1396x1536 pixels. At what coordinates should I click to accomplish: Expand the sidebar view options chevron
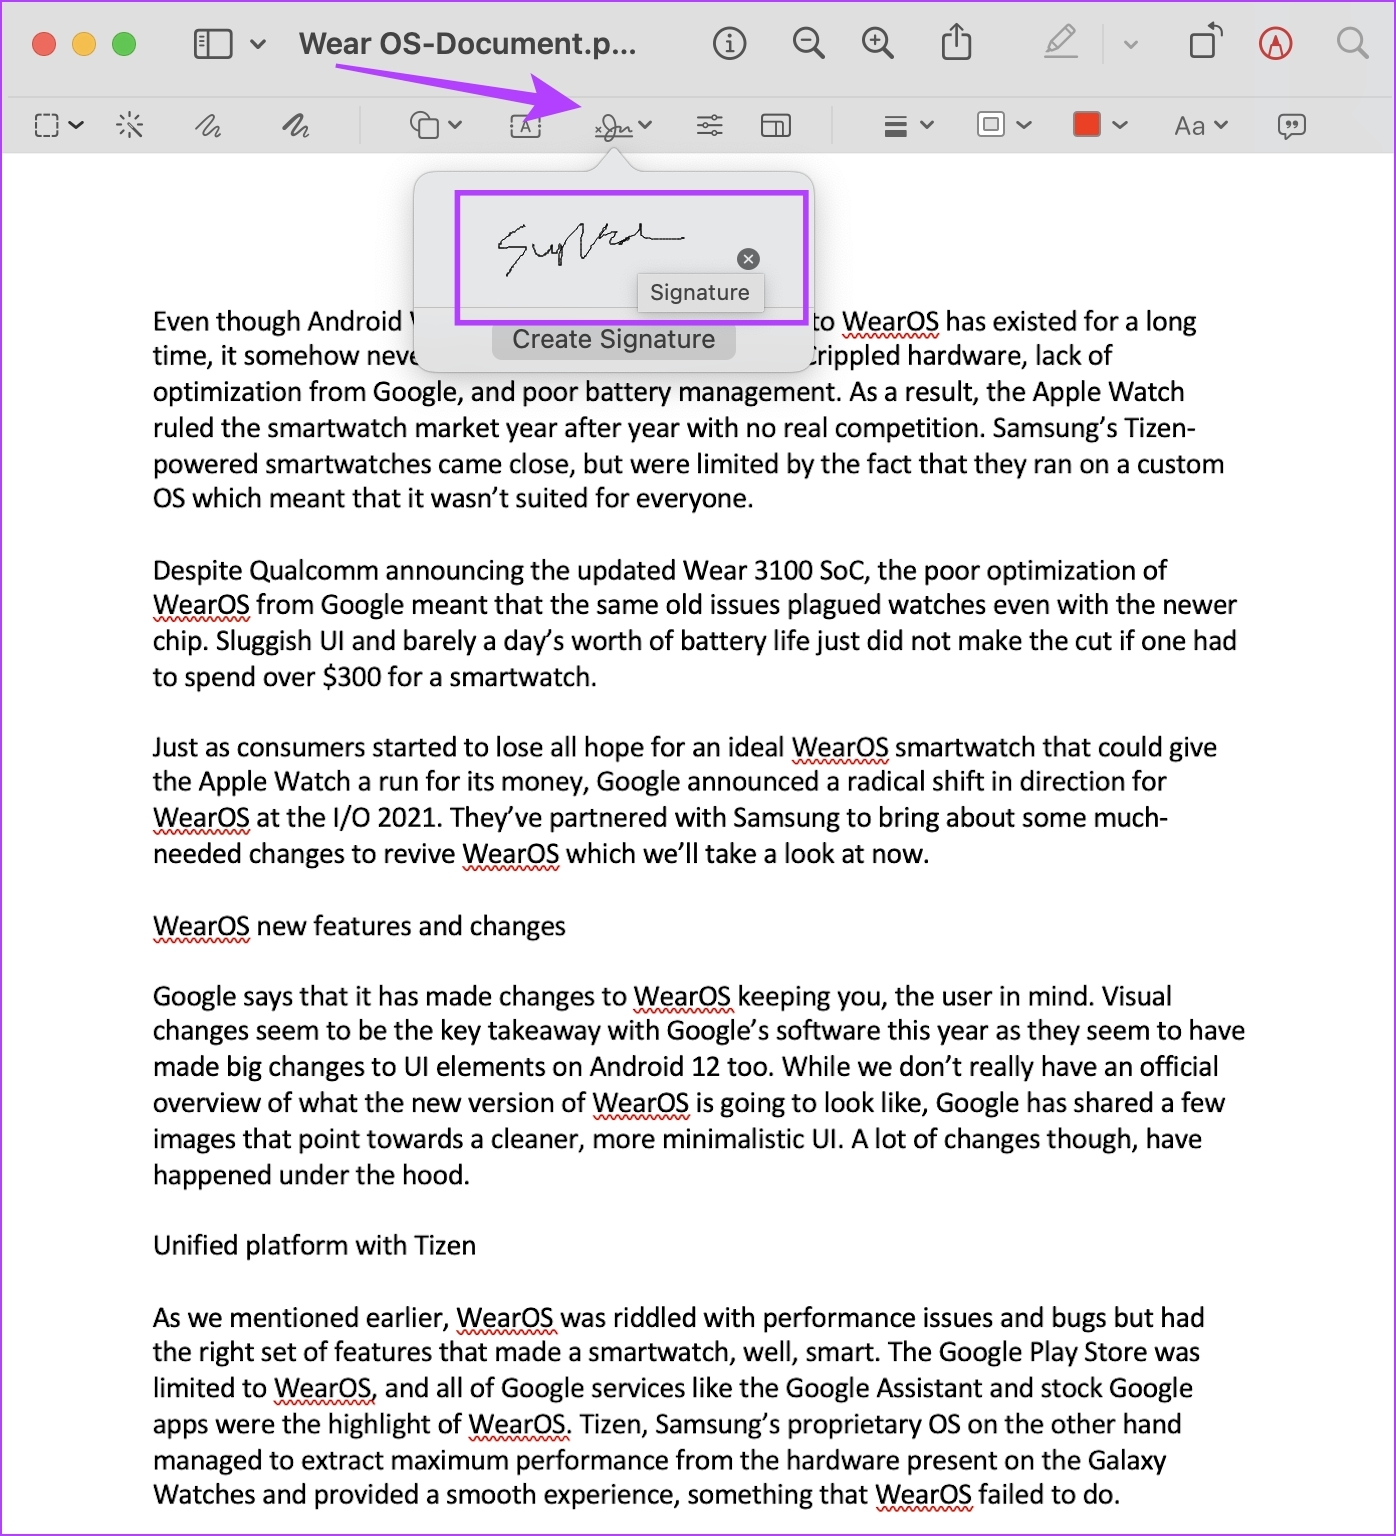[258, 43]
